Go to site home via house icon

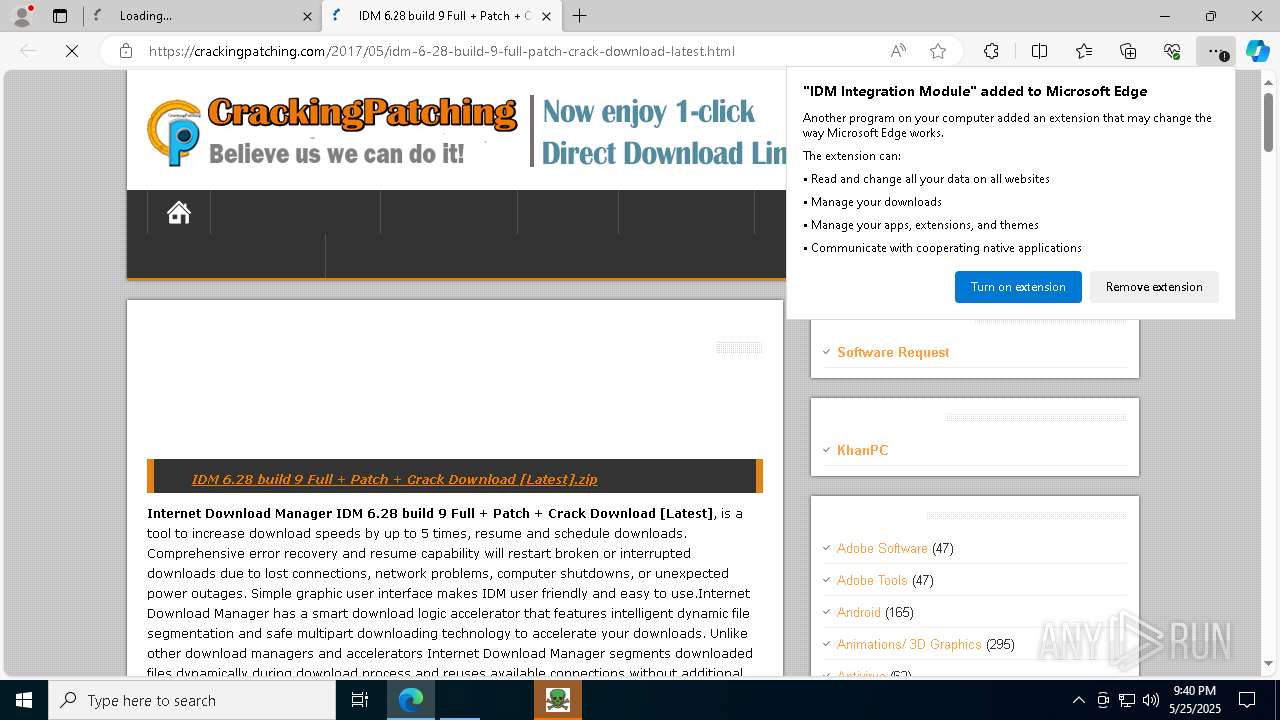(x=179, y=212)
